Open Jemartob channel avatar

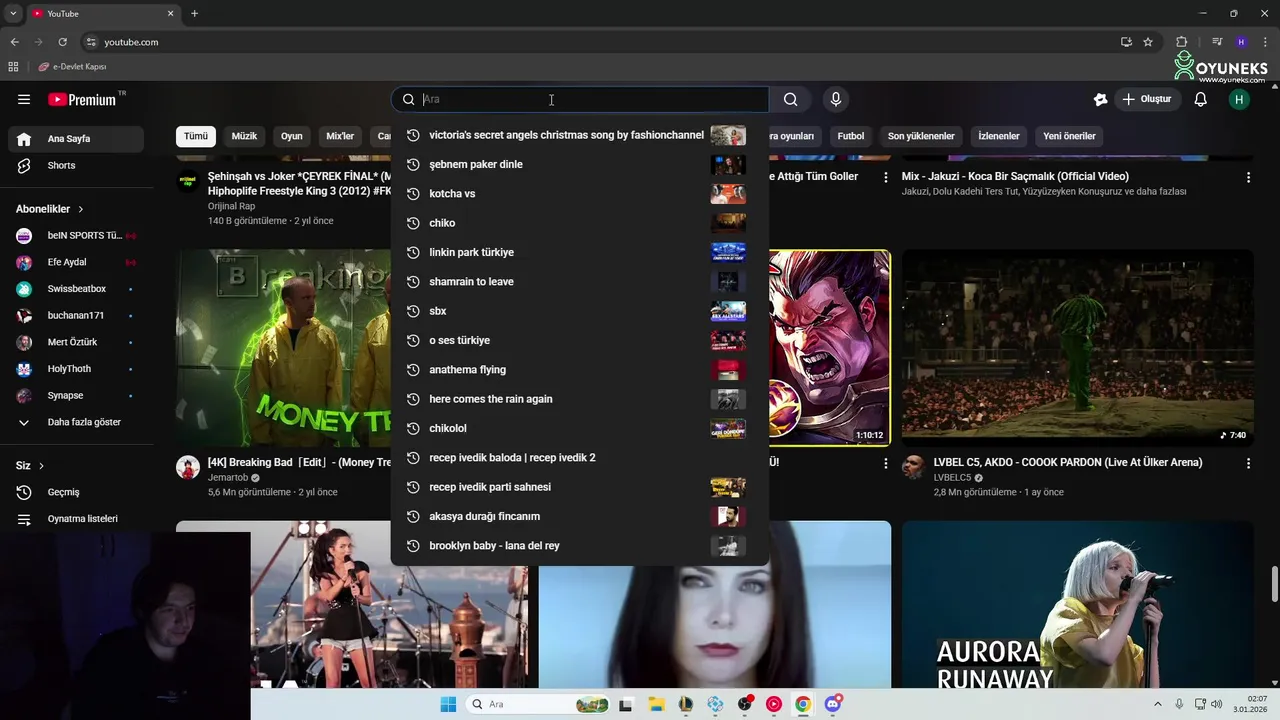[188, 467]
